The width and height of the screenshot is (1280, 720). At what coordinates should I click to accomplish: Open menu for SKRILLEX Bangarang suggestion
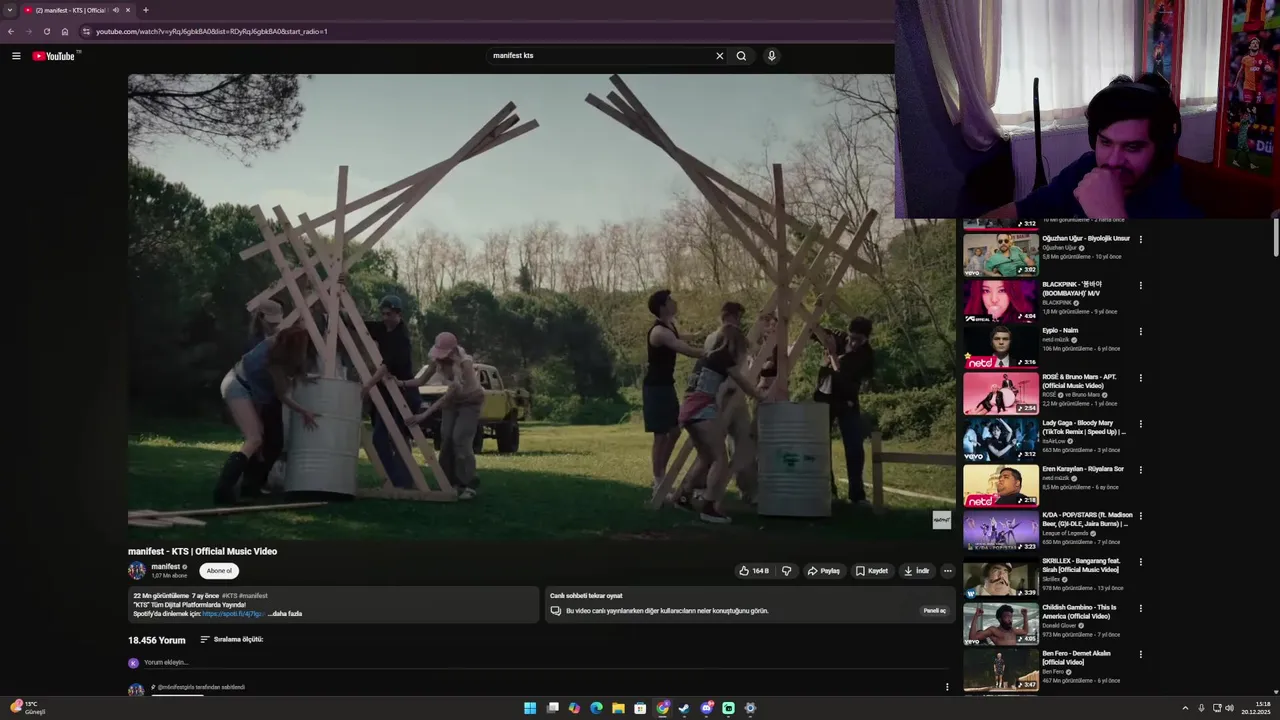pyautogui.click(x=1140, y=562)
